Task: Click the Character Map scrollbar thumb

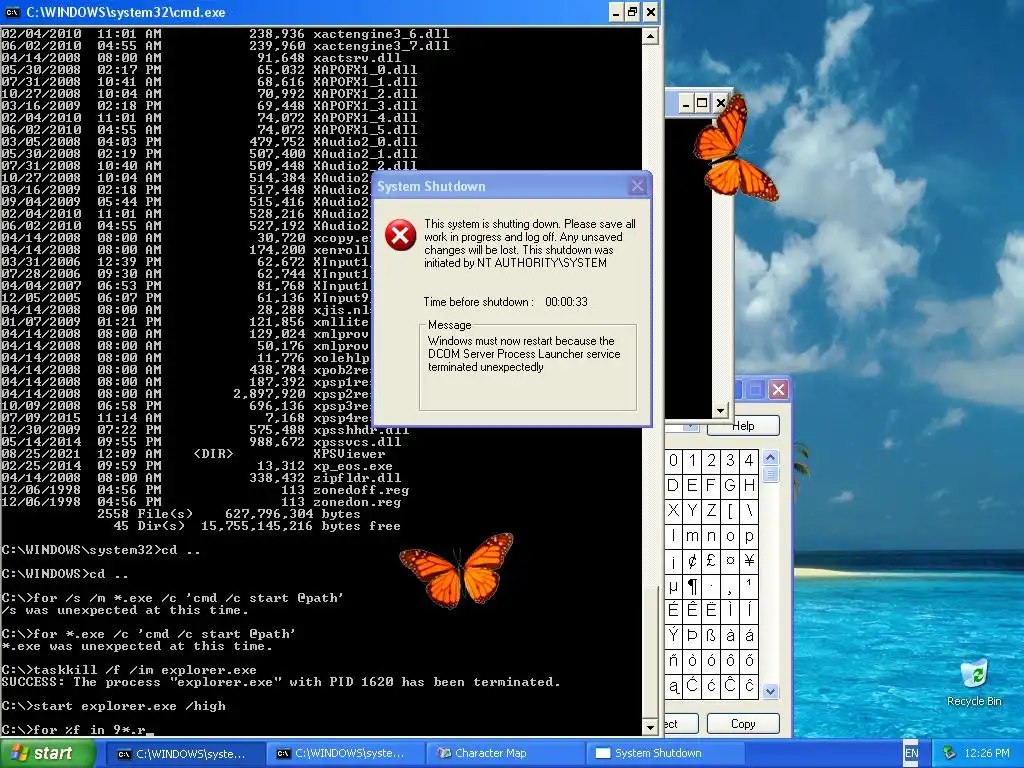Action: coord(771,474)
